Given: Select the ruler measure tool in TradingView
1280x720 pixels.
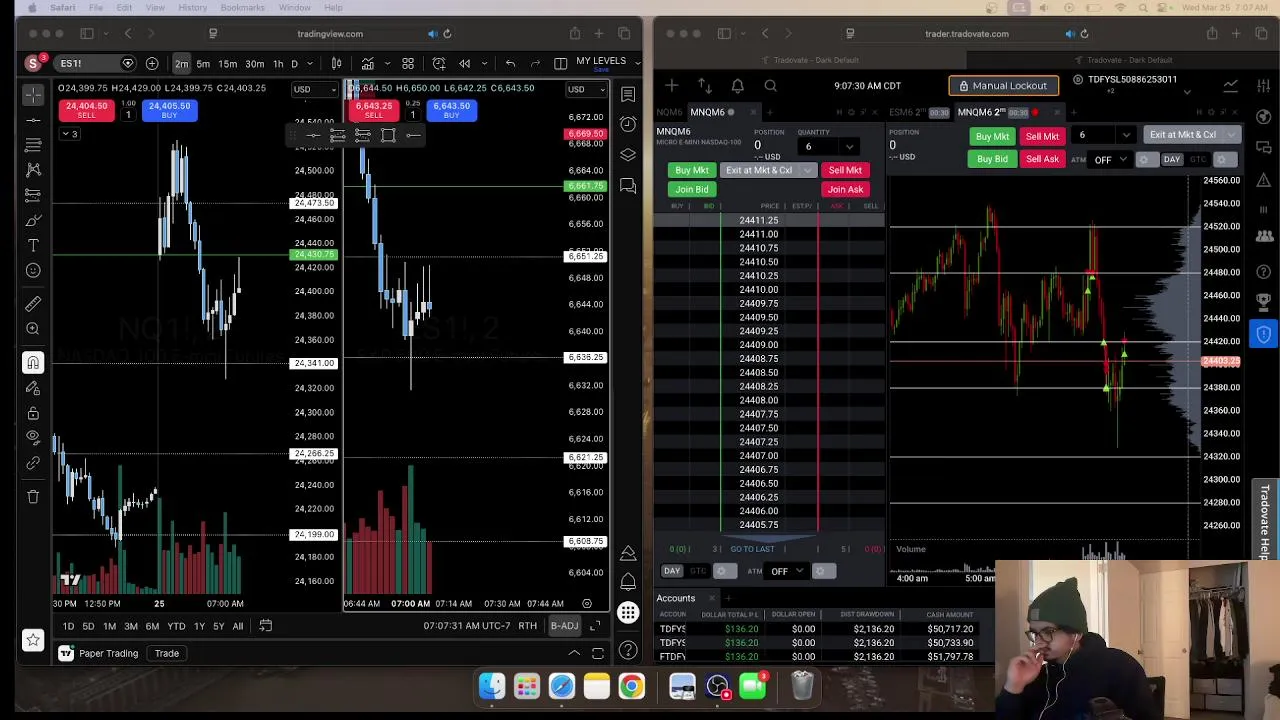Looking at the screenshot, I should (x=33, y=303).
